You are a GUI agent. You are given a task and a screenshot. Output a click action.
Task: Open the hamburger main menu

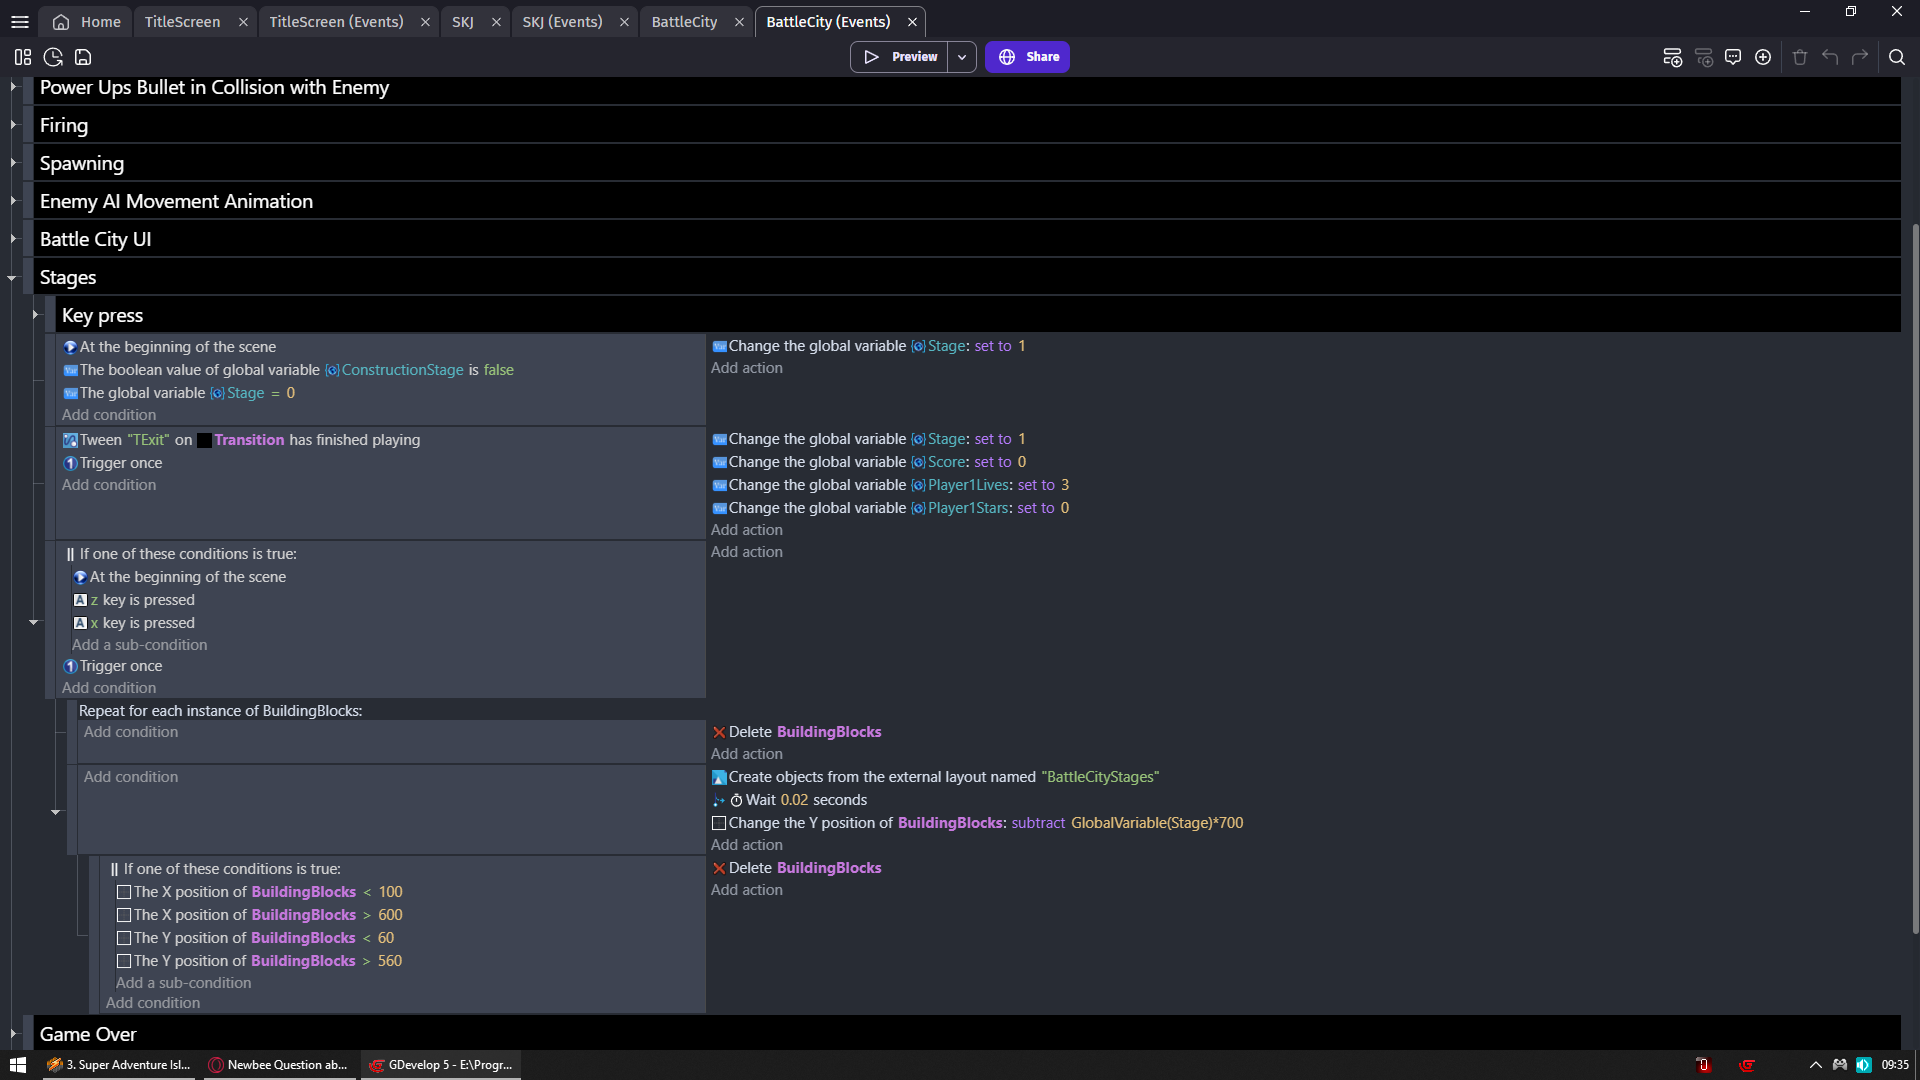point(19,21)
